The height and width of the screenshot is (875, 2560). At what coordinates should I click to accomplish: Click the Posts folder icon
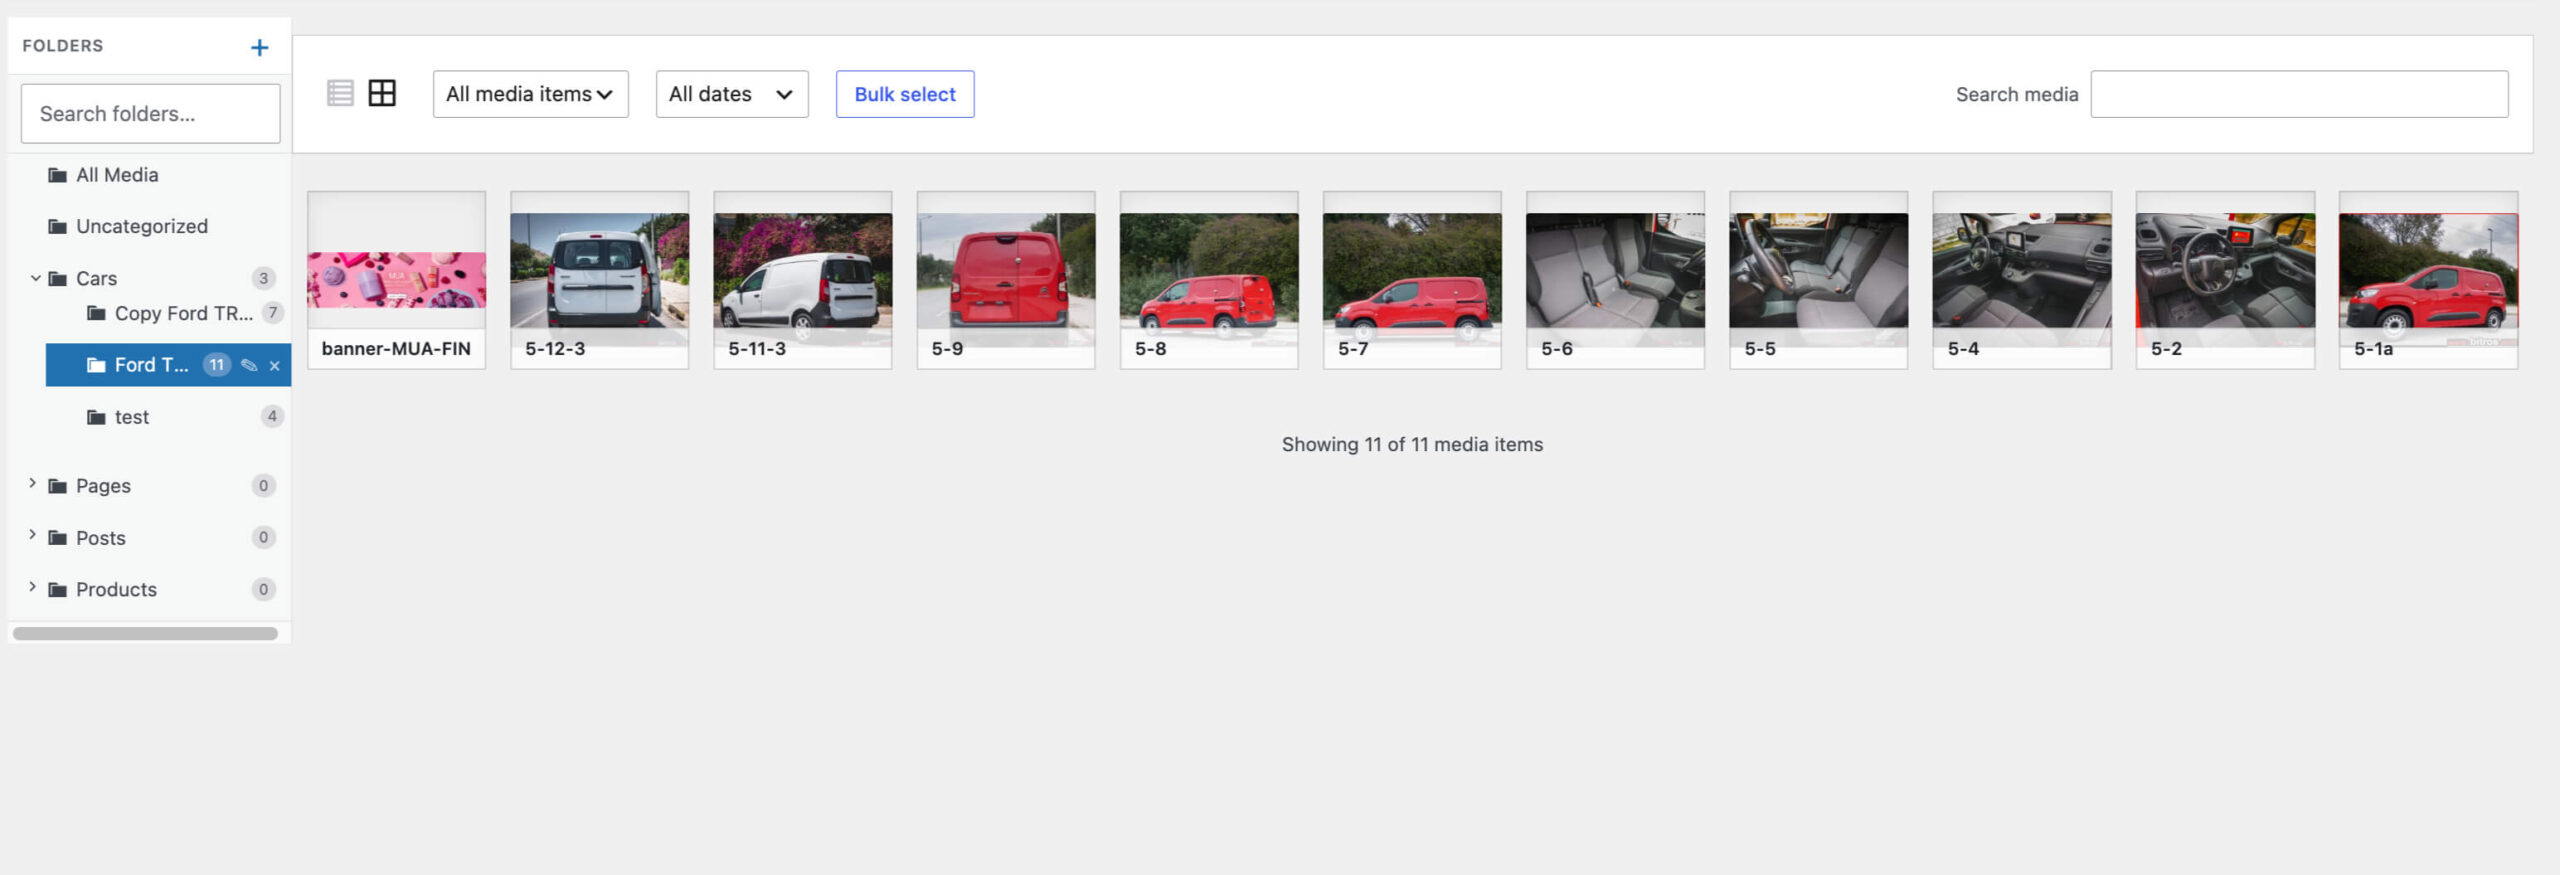(58, 538)
